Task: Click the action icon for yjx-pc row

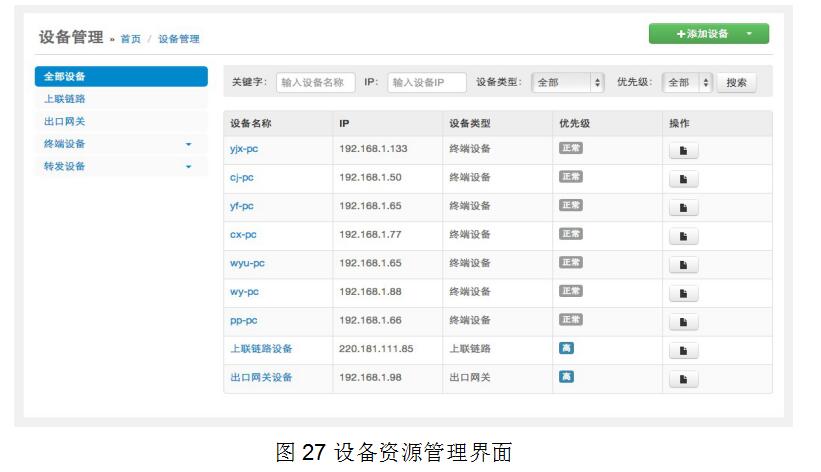Action: 683,151
